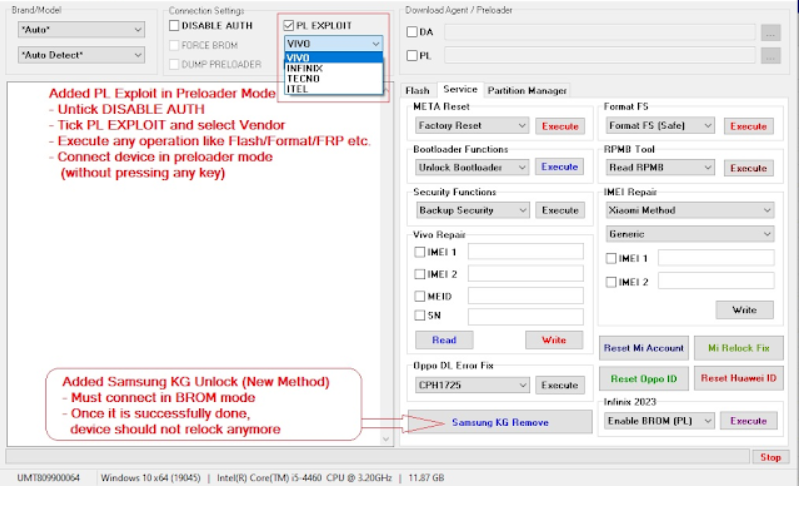
Task: Tick the FORCE BROM checkbox
Action: [174, 45]
